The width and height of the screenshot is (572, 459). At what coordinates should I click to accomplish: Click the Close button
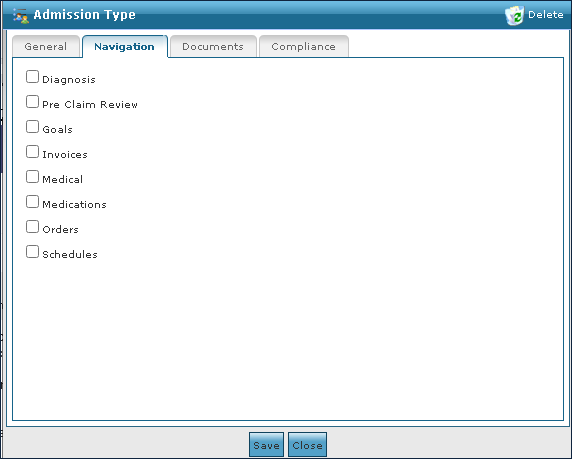(307, 445)
